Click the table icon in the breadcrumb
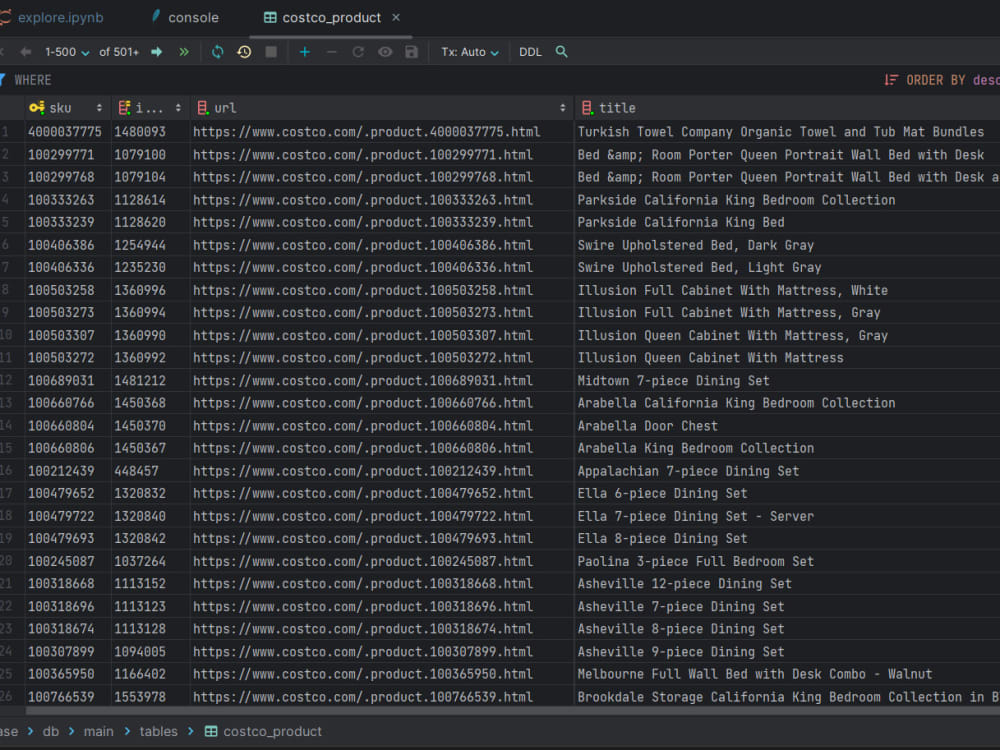The height and width of the screenshot is (750, 1000). pos(210,732)
